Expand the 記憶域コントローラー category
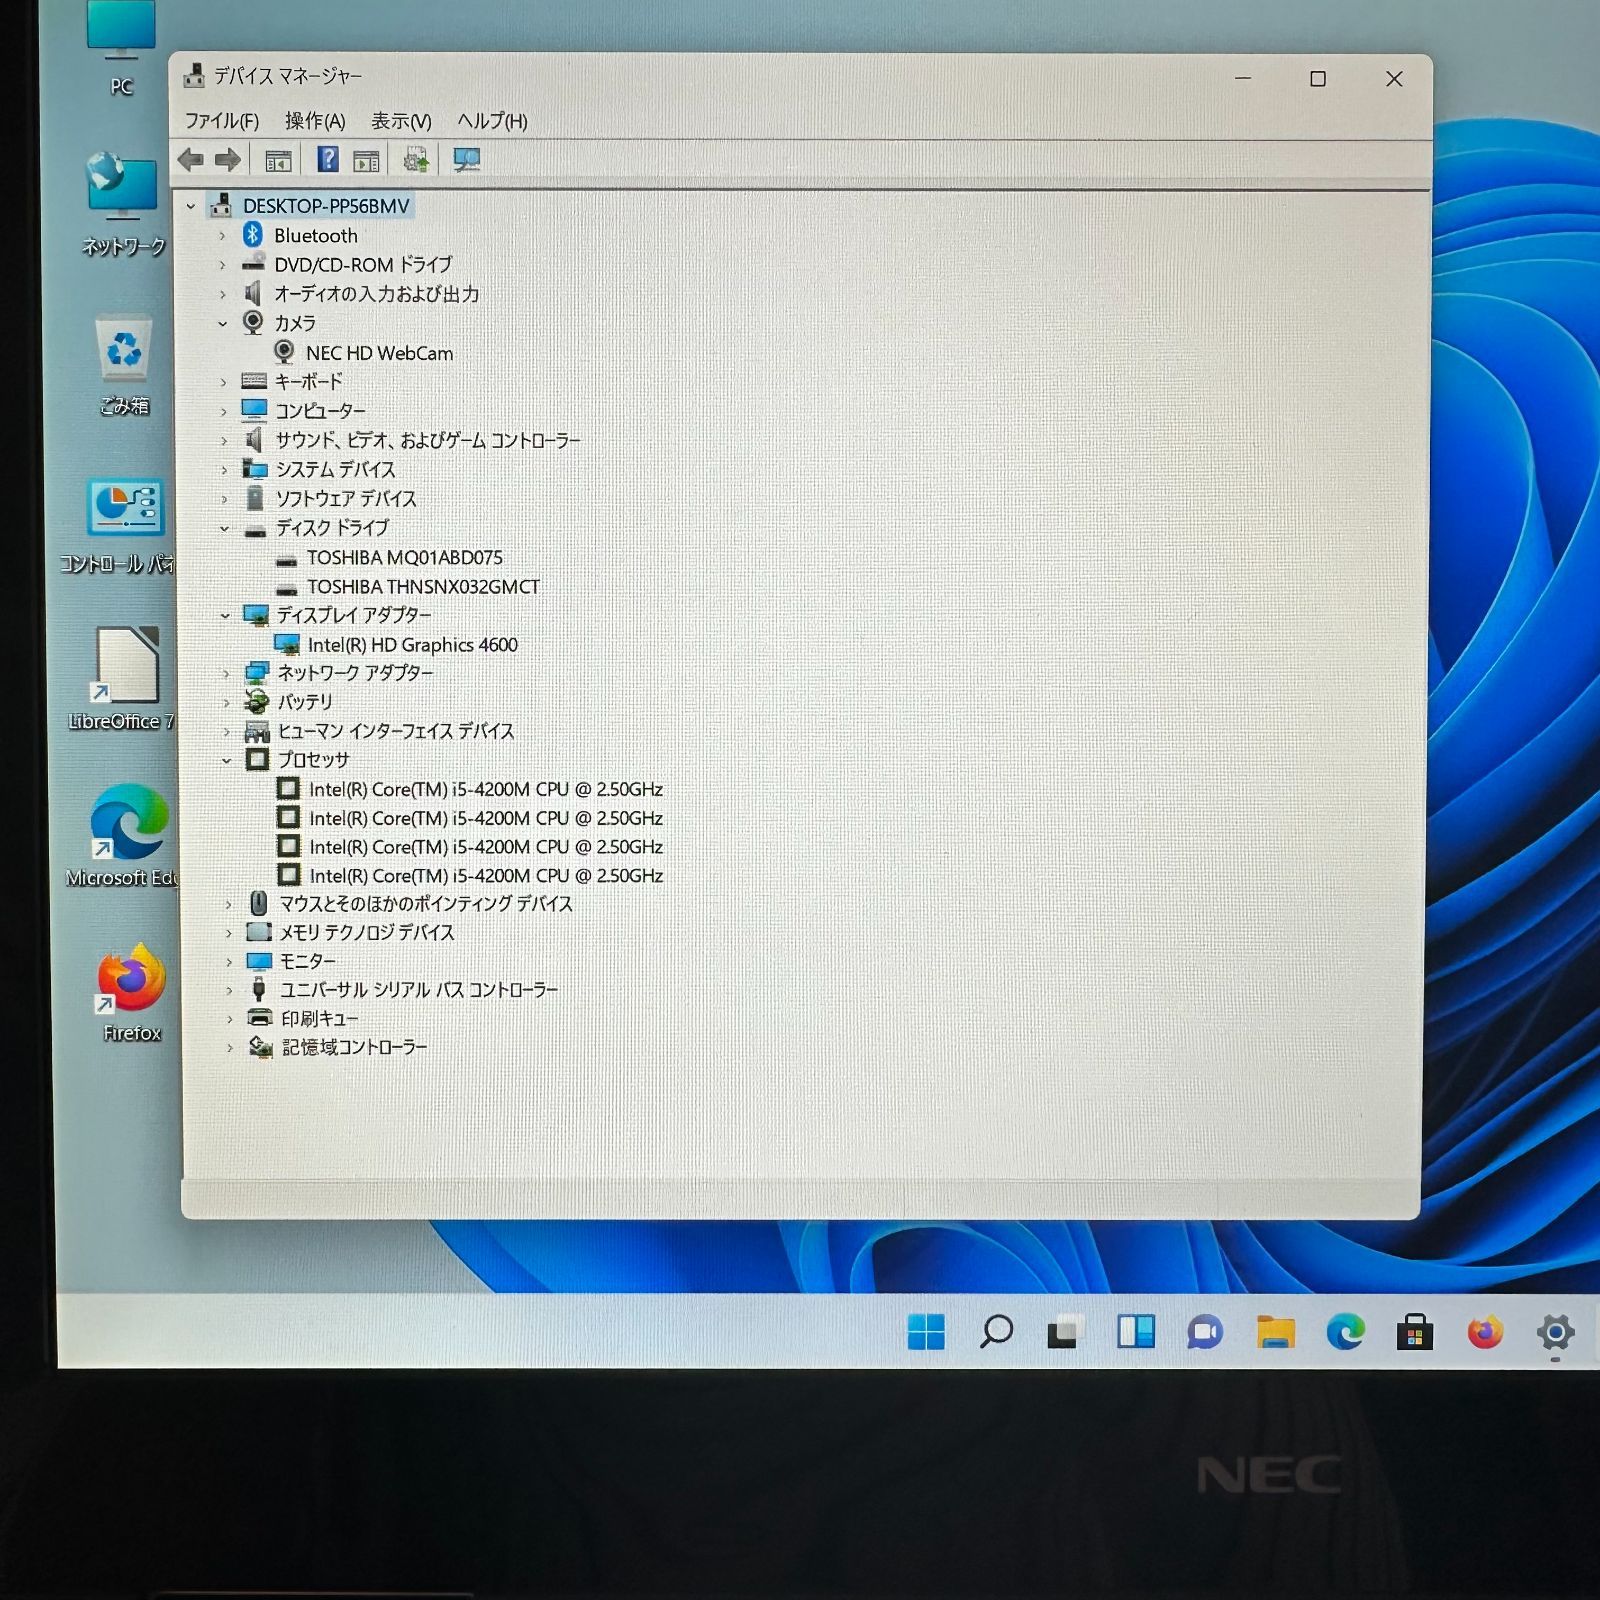Viewport: 1600px width, 1600px height. pyautogui.click(x=230, y=1047)
